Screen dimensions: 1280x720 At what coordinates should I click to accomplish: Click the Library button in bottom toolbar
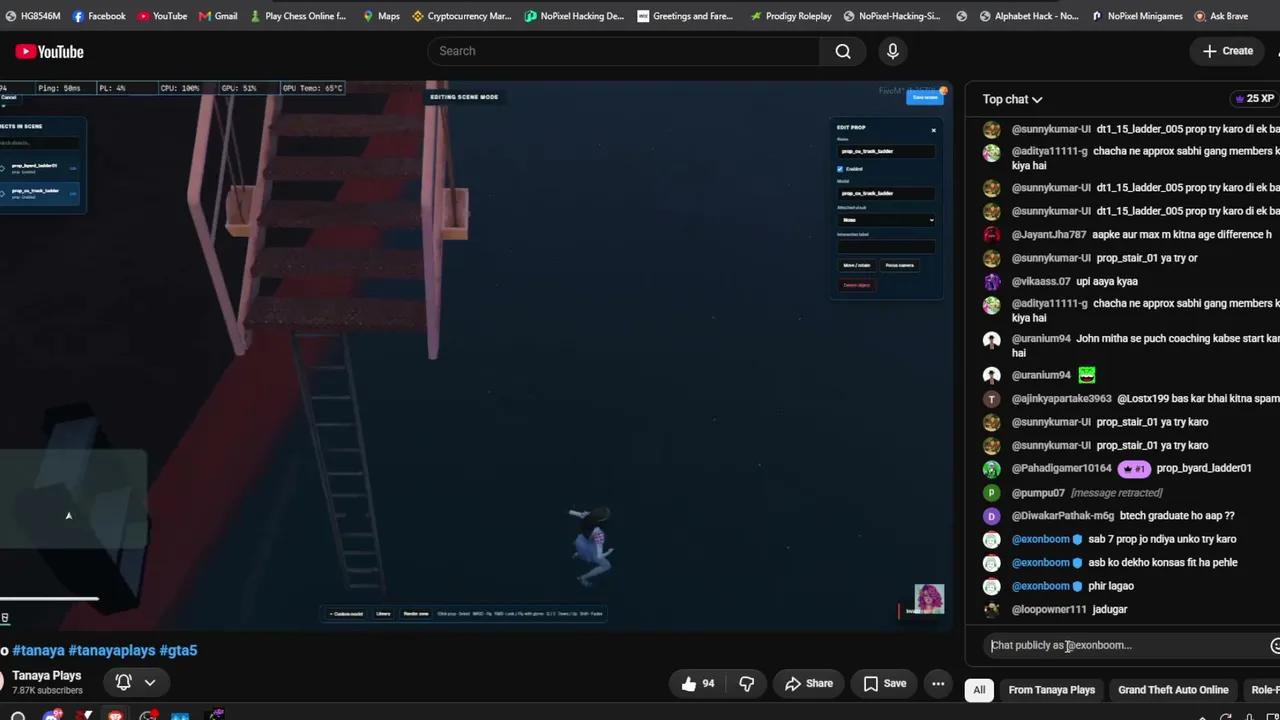(x=383, y=614)
